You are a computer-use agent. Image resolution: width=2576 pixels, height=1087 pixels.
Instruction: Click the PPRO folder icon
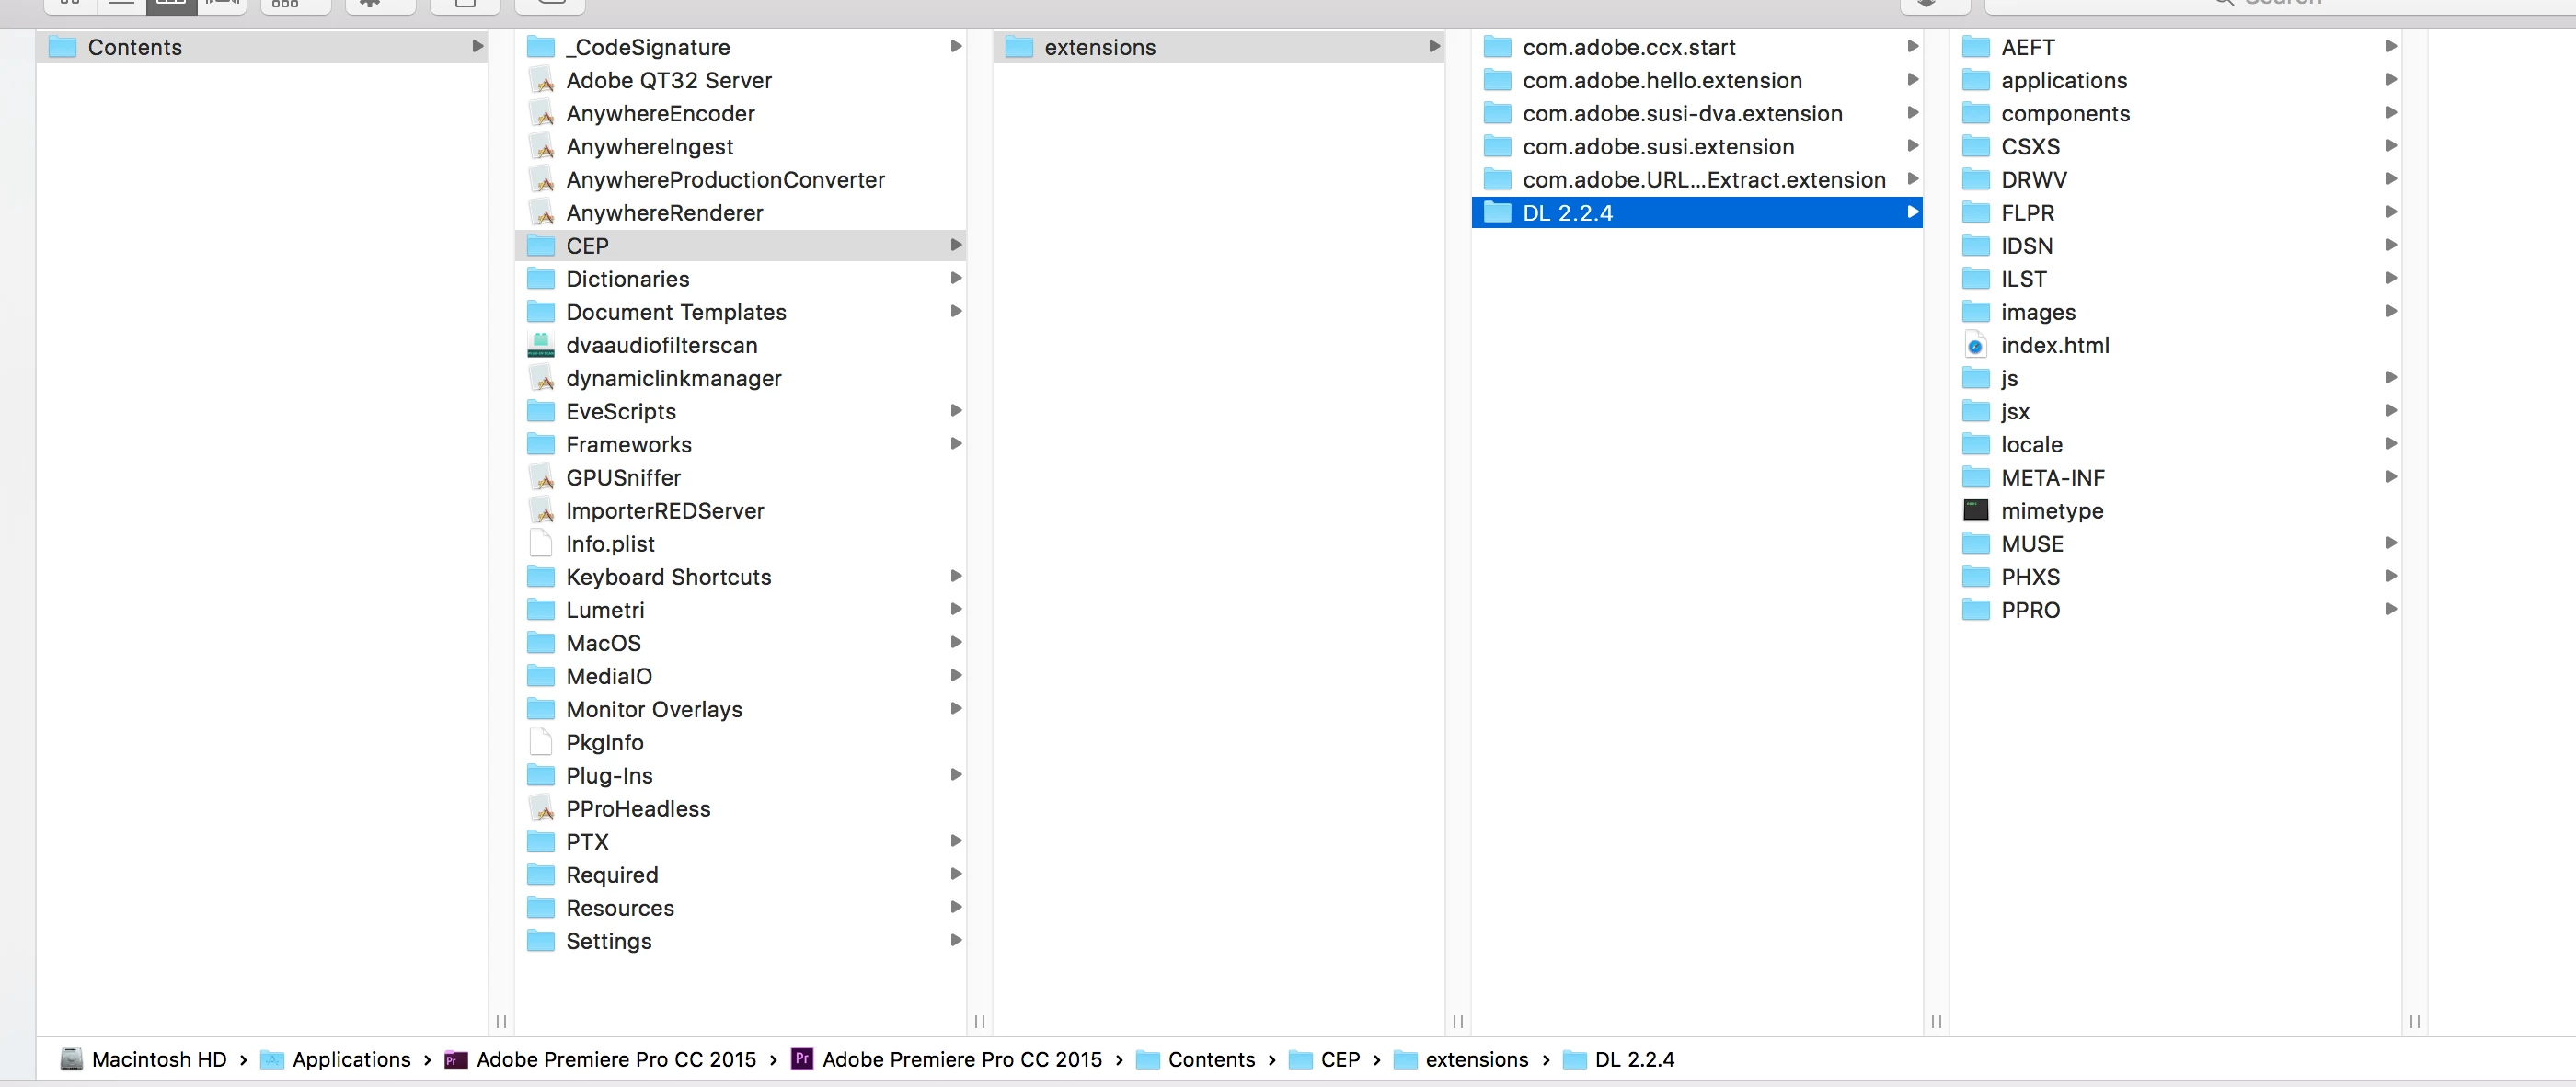point(1974,610)
